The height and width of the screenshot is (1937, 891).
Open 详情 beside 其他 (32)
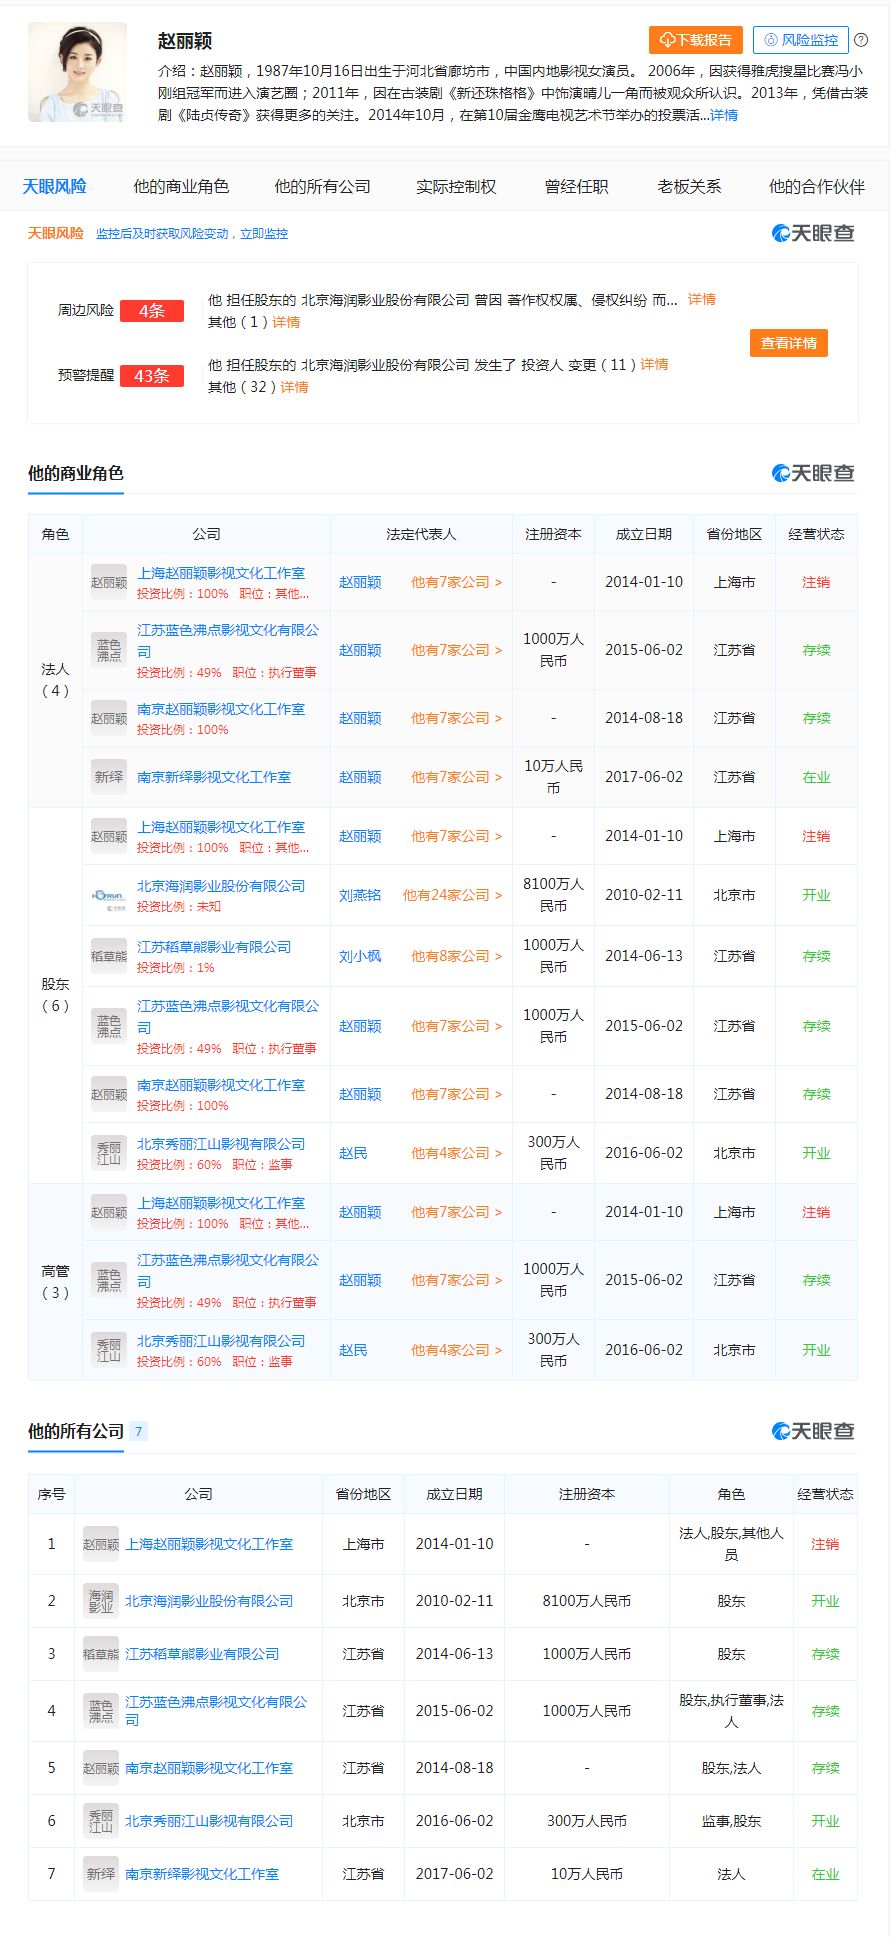[x=294, y=387]
